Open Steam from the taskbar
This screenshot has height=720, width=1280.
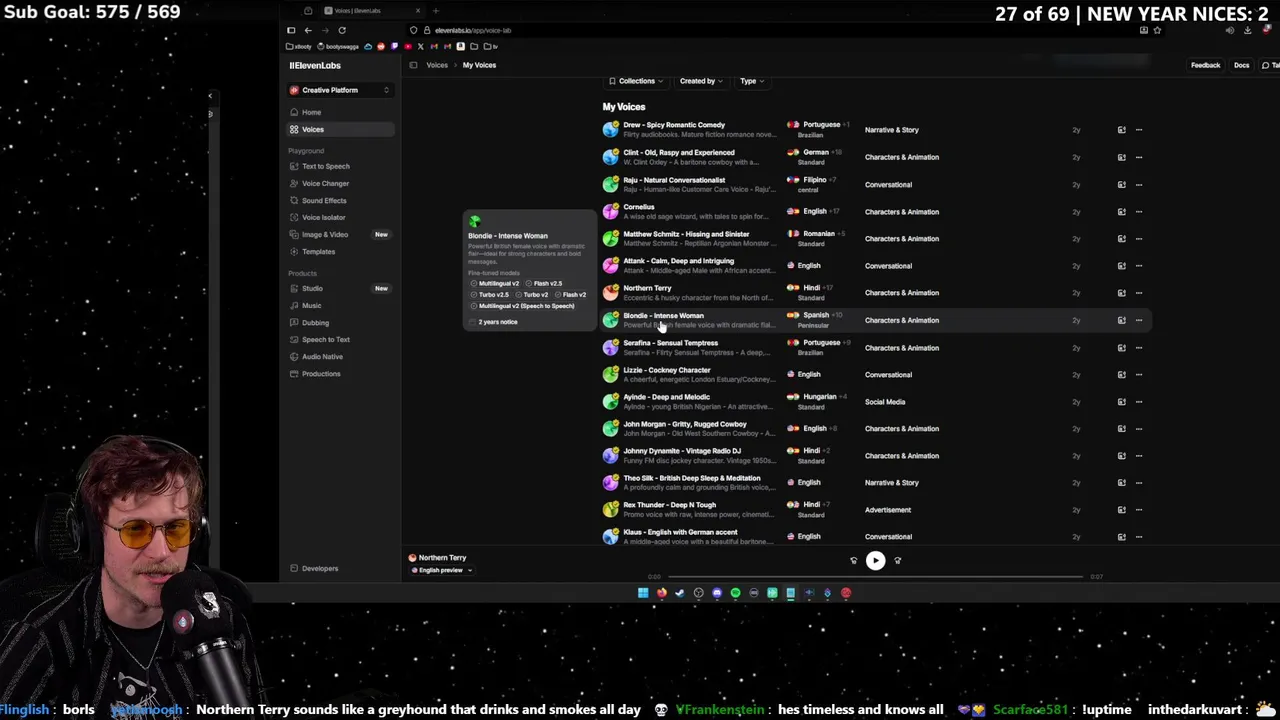680,593
